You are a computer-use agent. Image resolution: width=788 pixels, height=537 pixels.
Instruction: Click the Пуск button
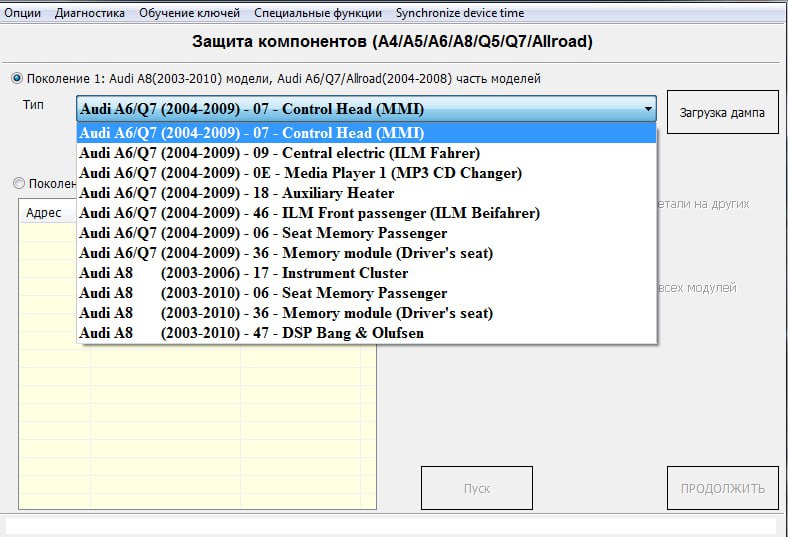pos(476,488)
